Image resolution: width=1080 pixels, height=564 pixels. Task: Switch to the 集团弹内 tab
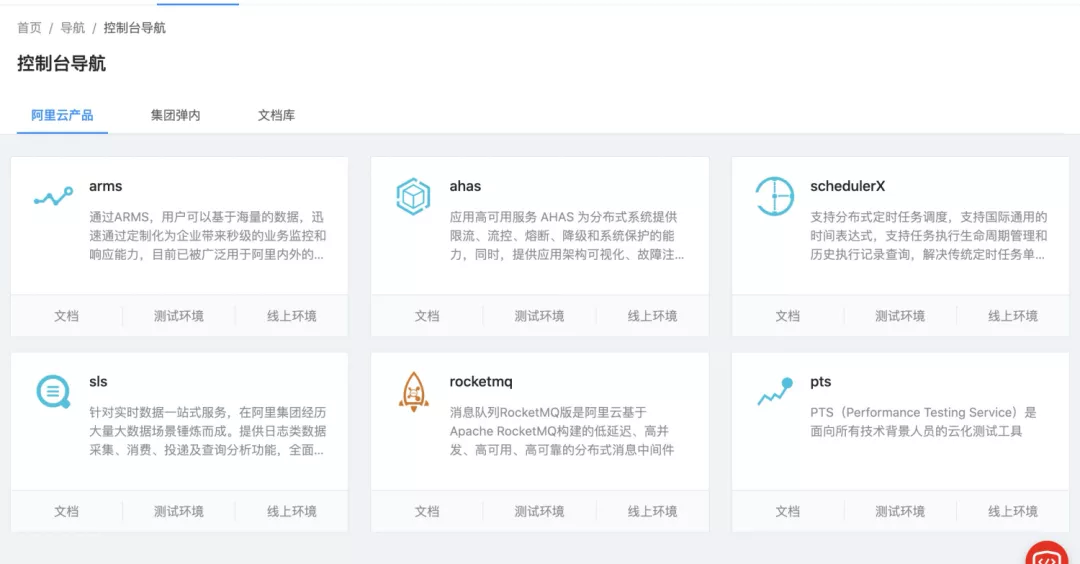[176, 115]
